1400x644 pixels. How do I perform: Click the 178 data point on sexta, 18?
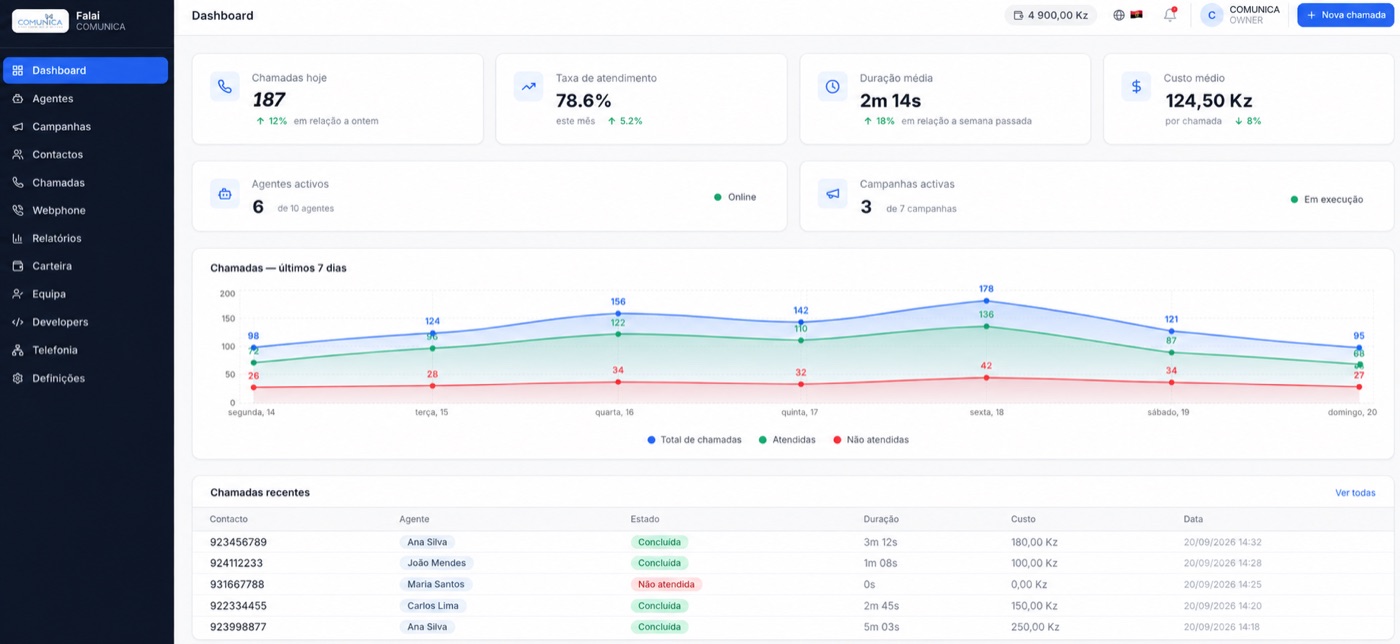[x=986, y=301]
